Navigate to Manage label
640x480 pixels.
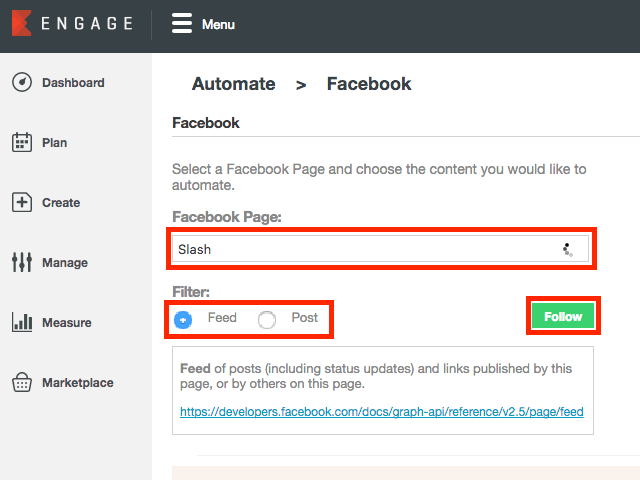(x=65, y=263)
